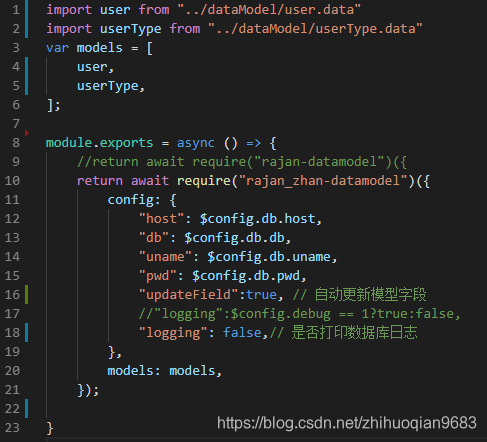Click 'models: models,' on line 20
The image size is (487, 442).
coord(165,371)
